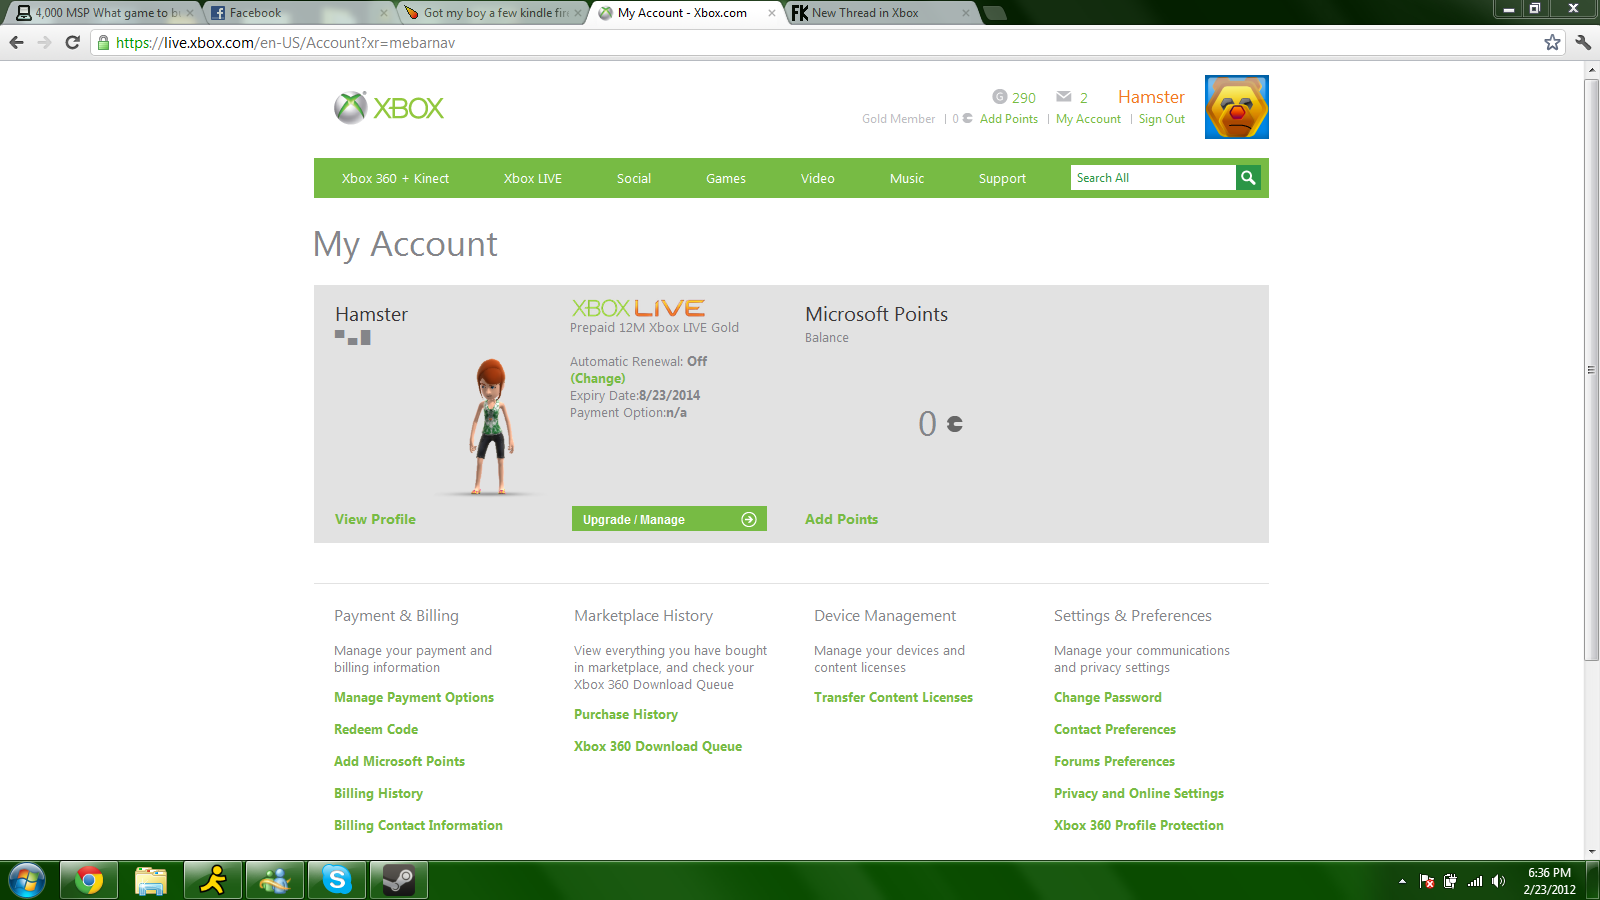Click the page's vertical scrollbar thumb
The image size is (1600, 900).
point(1591,369)
